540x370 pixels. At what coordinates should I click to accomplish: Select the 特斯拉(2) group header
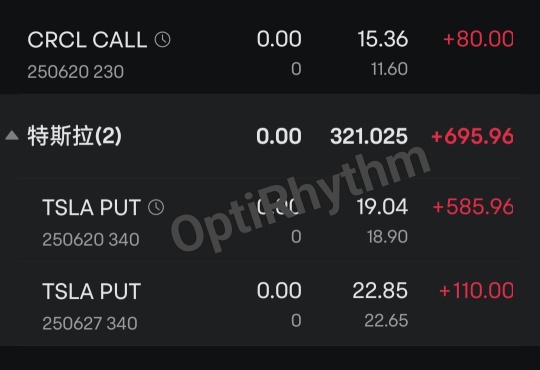pyautogui.click(x=270, y=136)
